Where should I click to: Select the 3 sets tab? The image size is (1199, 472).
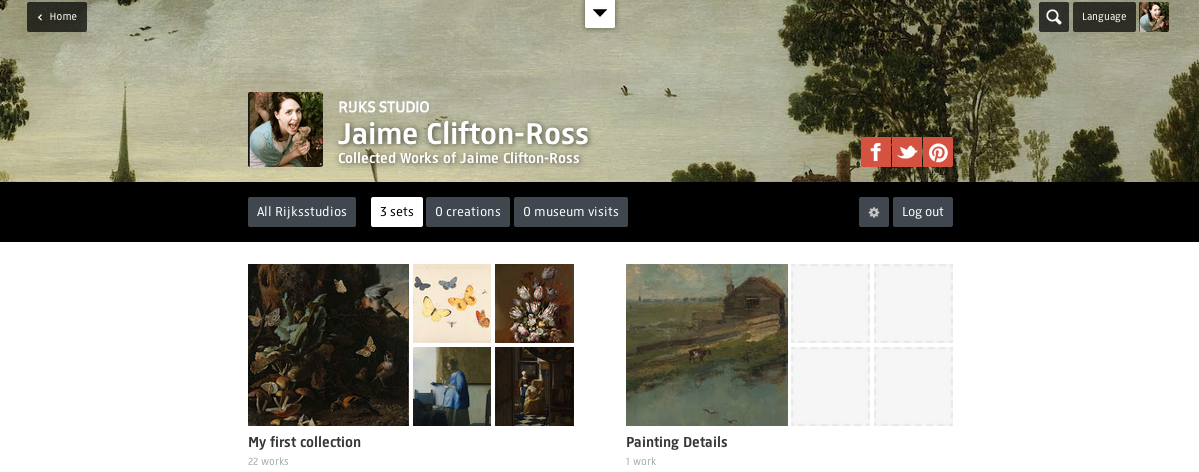[397, 212]
